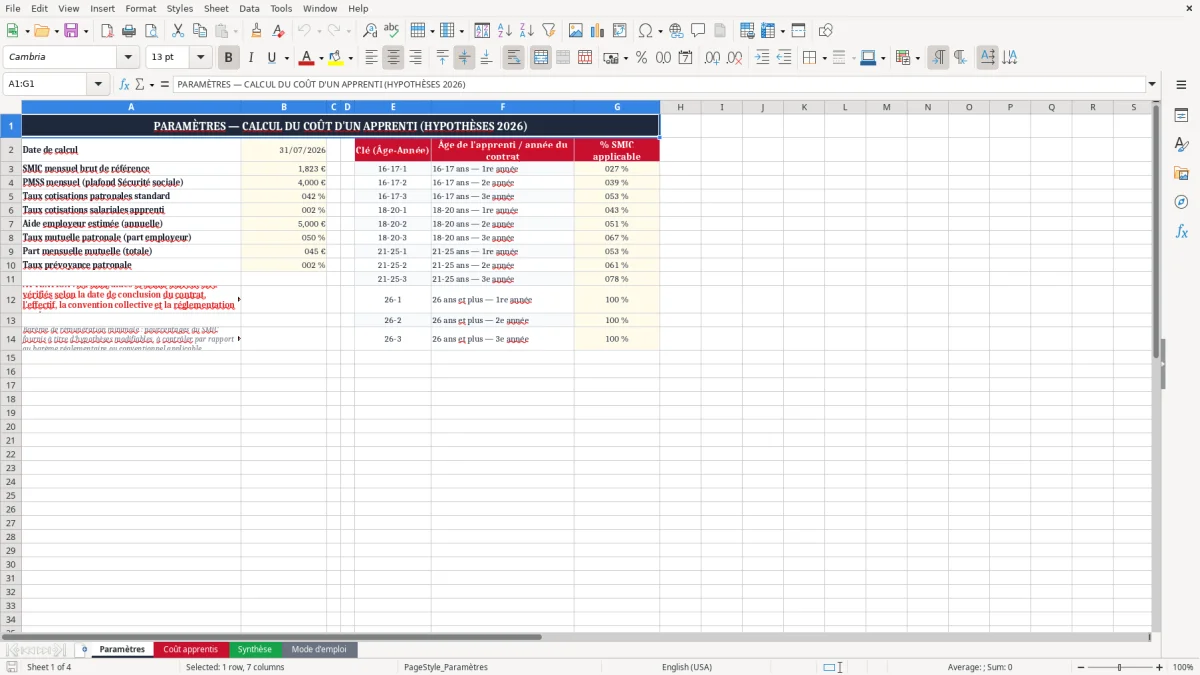The height and width of the screenshot is (675, 1200).
Task: Open the Font Color dropdown arrow
Action: 321,58
